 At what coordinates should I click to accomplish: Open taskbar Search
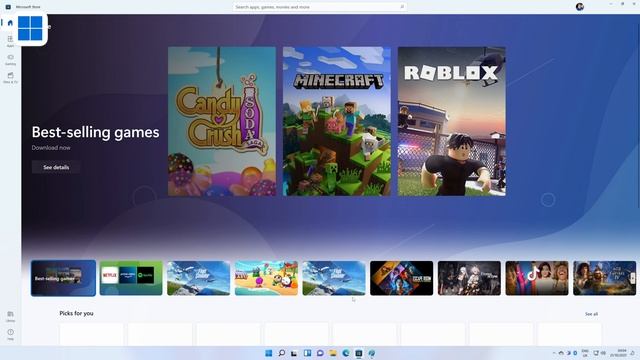pos(282,353)
